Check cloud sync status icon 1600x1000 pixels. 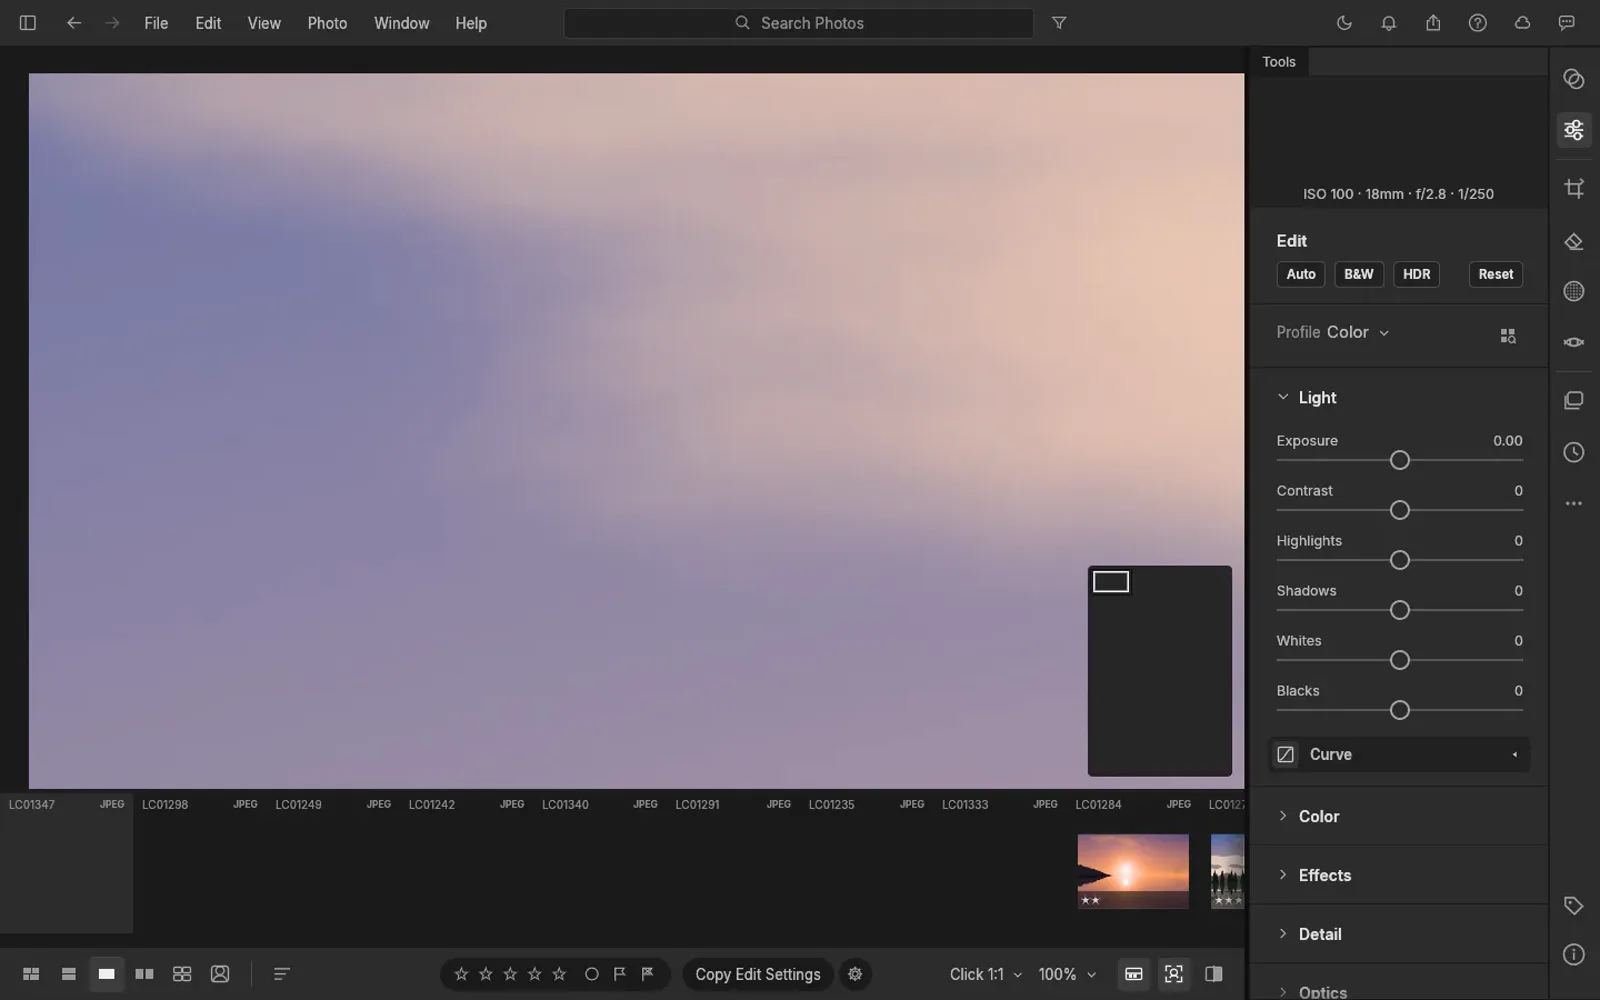click(1522, 23)
